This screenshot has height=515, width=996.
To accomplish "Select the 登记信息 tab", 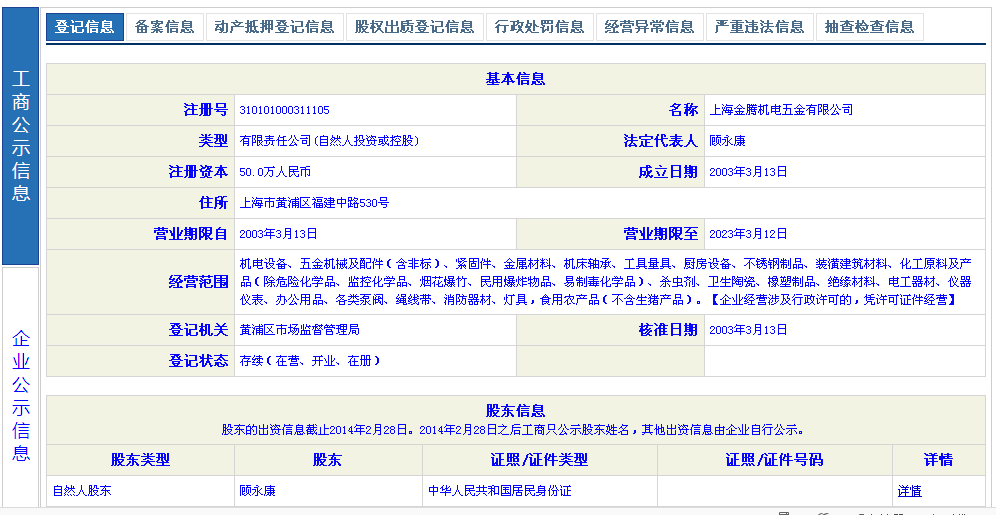I will click(85, 27).
